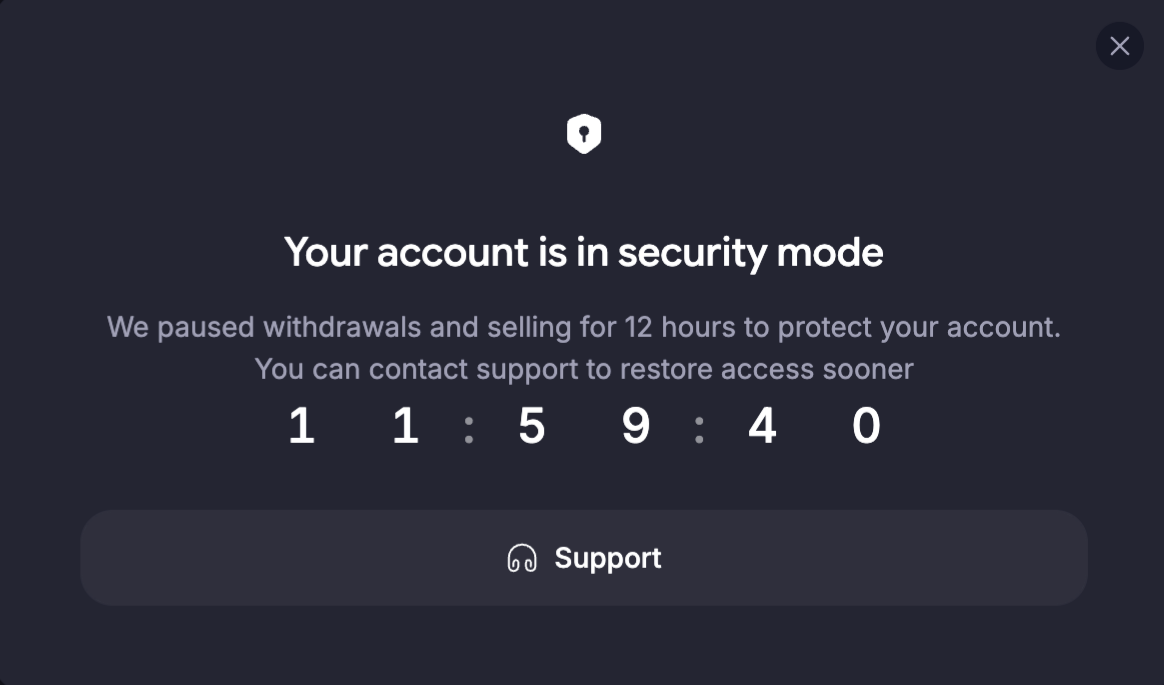This screenshot has height=685, width=1164.
Task: Click the colon between minutes and seconds
Action: (x=699, y=429)
